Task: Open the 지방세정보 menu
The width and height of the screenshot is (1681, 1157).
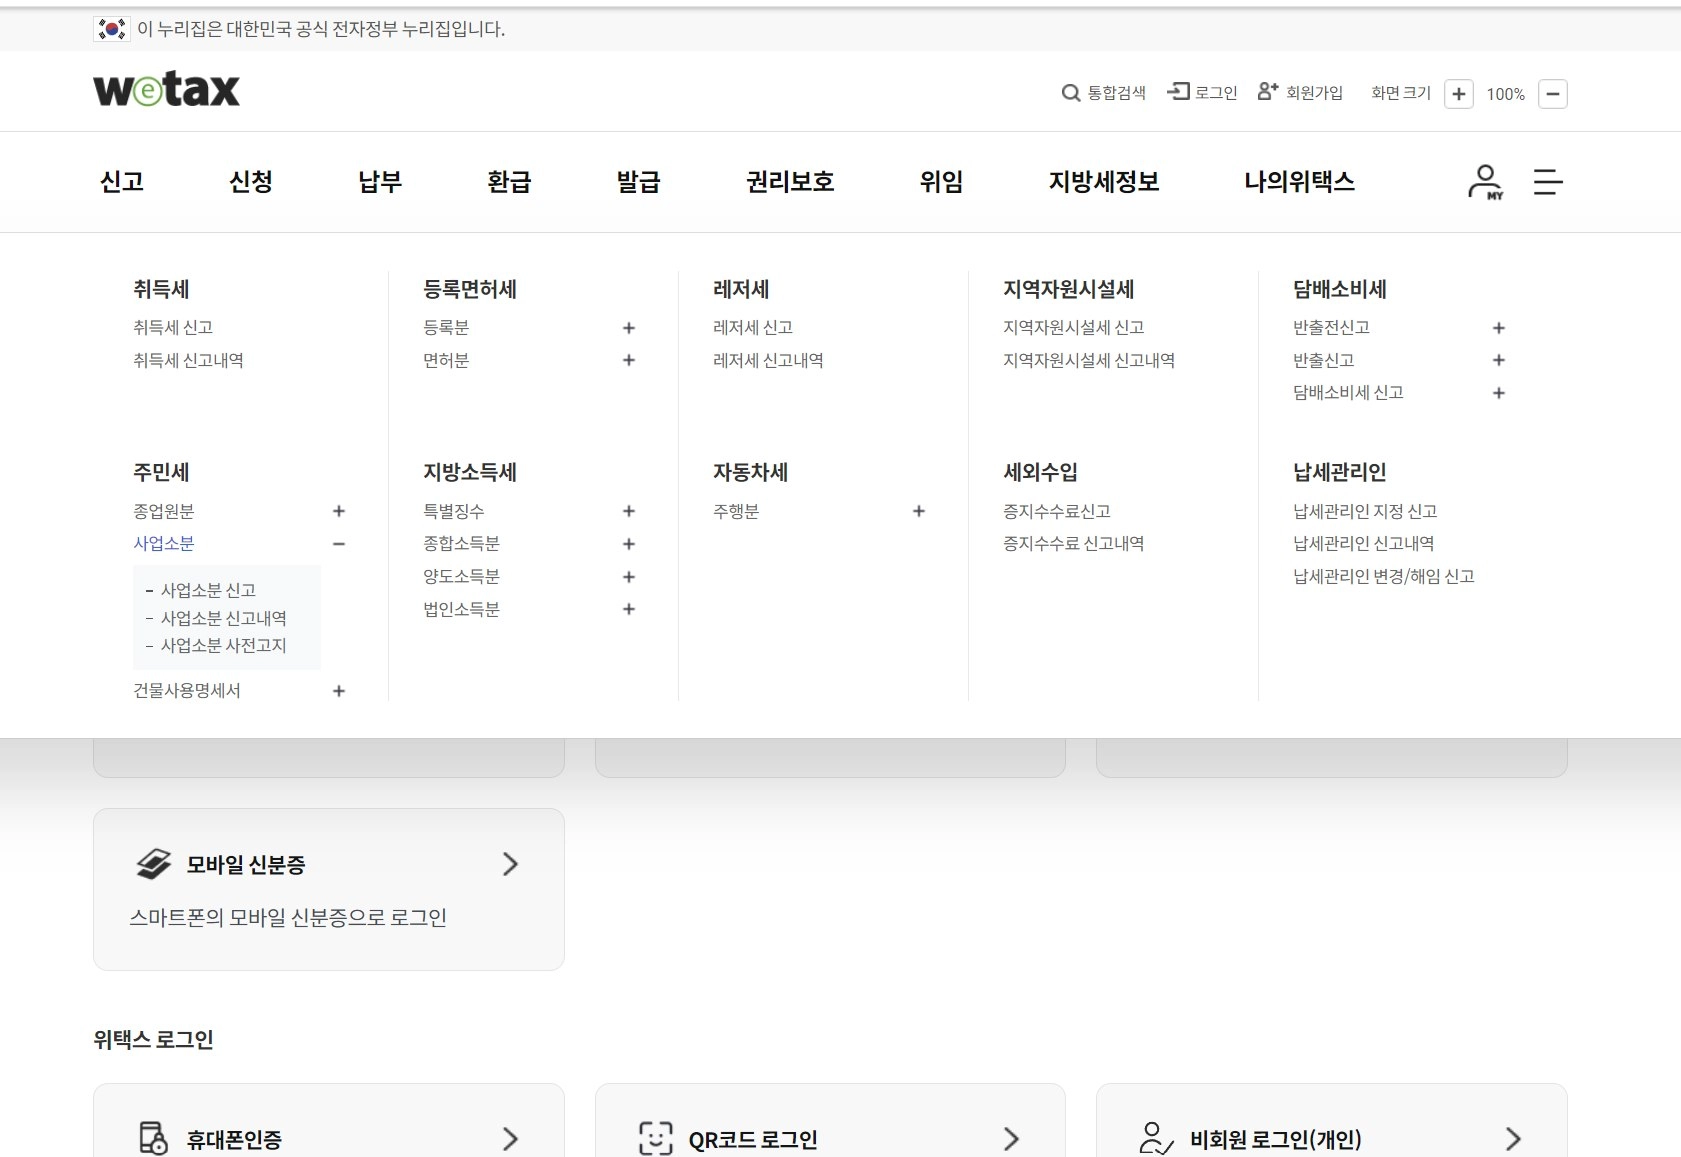Action: [x=1104, y=182]
